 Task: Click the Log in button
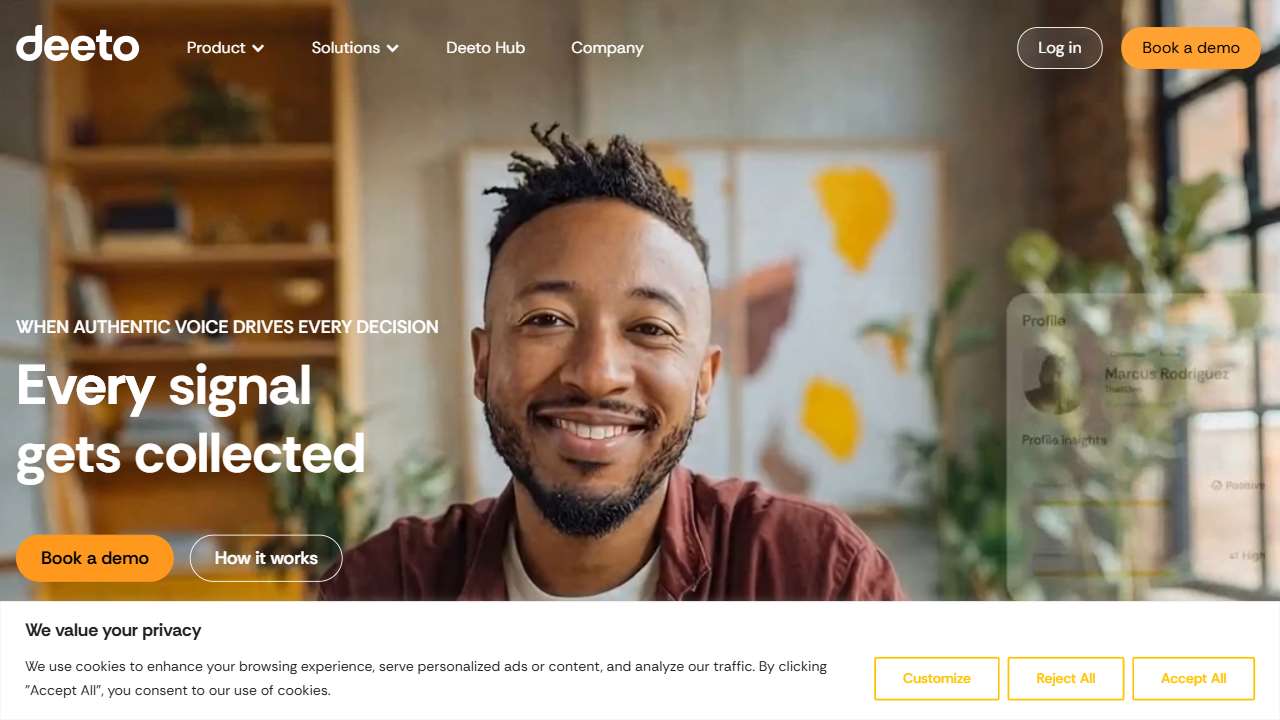pos(1060,48)
